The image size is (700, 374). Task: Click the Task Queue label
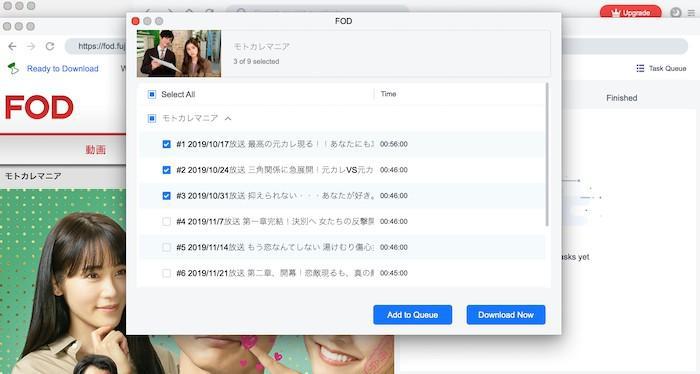(x=667, y=68)
